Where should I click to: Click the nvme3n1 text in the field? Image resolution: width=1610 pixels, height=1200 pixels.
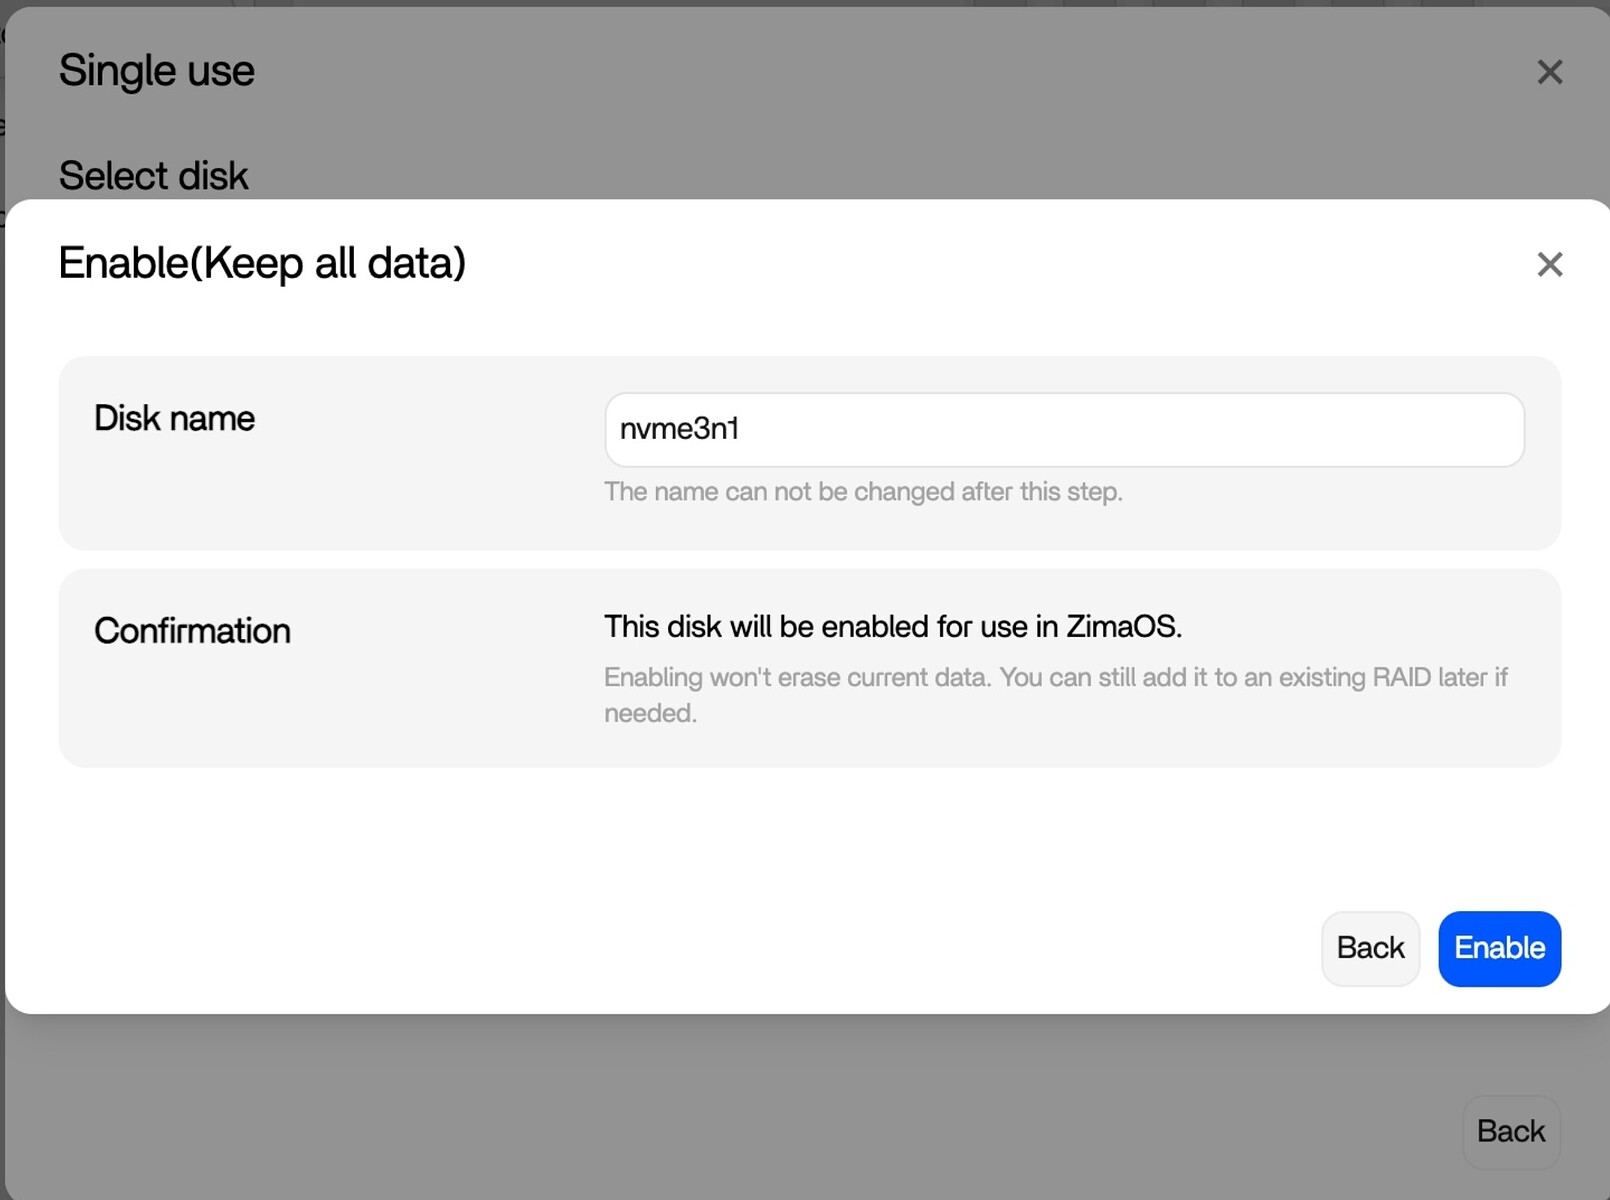679,430
